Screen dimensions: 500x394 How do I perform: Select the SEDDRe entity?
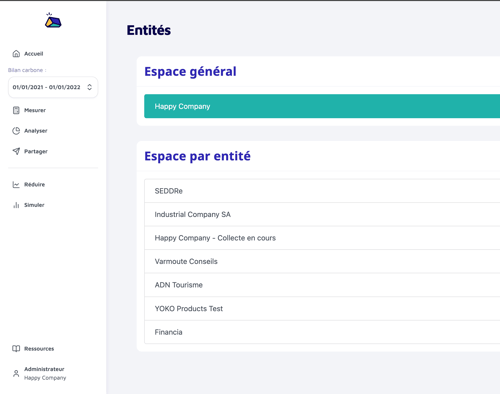point(322,191)
